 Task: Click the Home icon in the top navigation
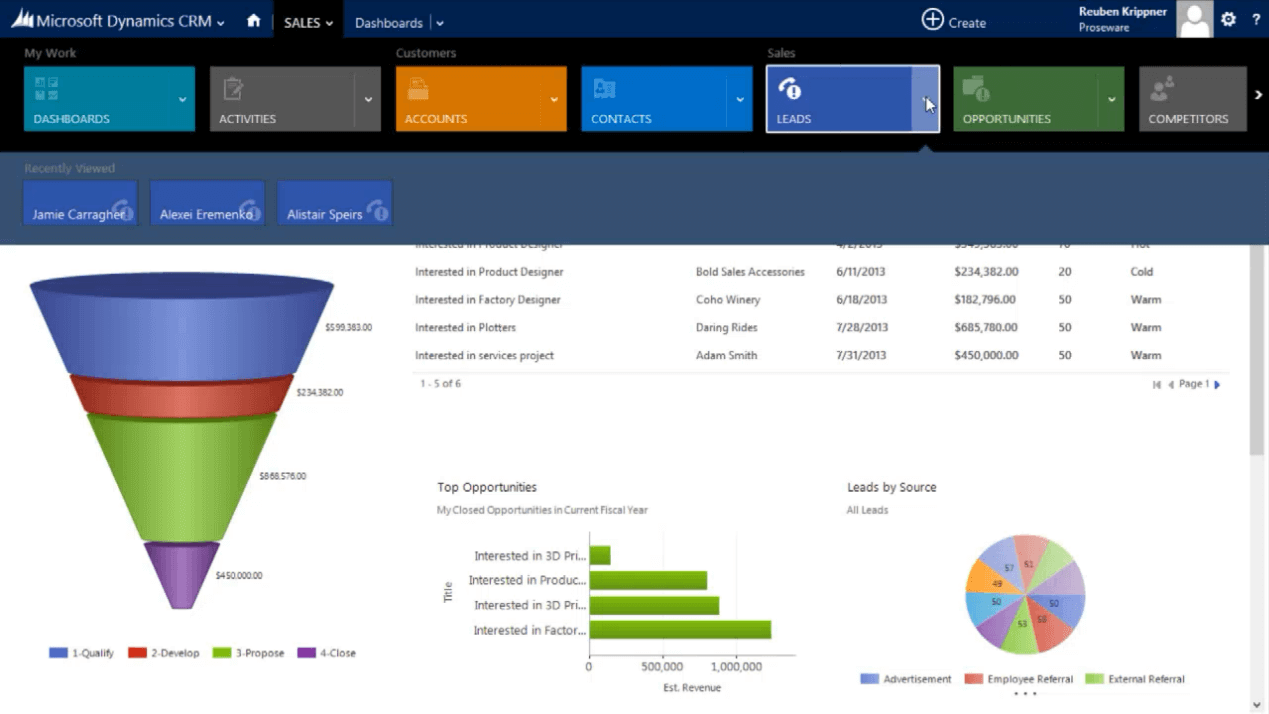(x=254, y=19)
